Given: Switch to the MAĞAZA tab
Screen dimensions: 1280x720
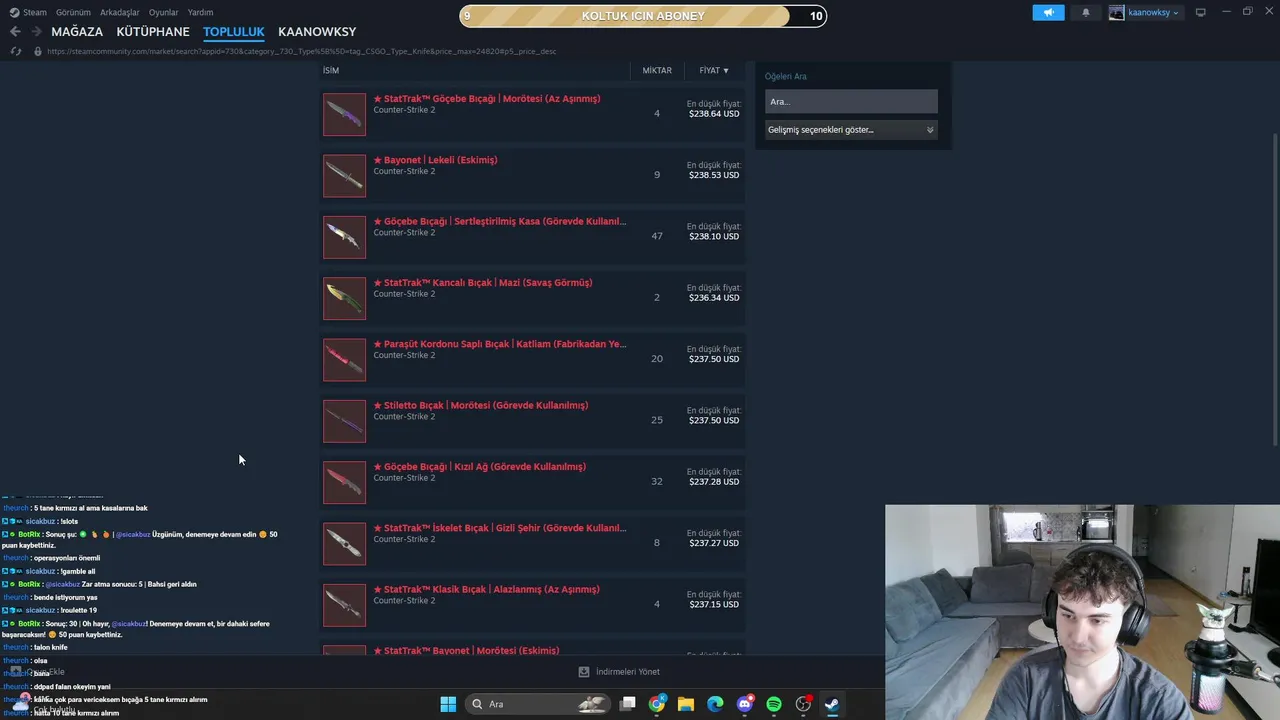Looking at the screenshot, I should [x=77, y=32].
